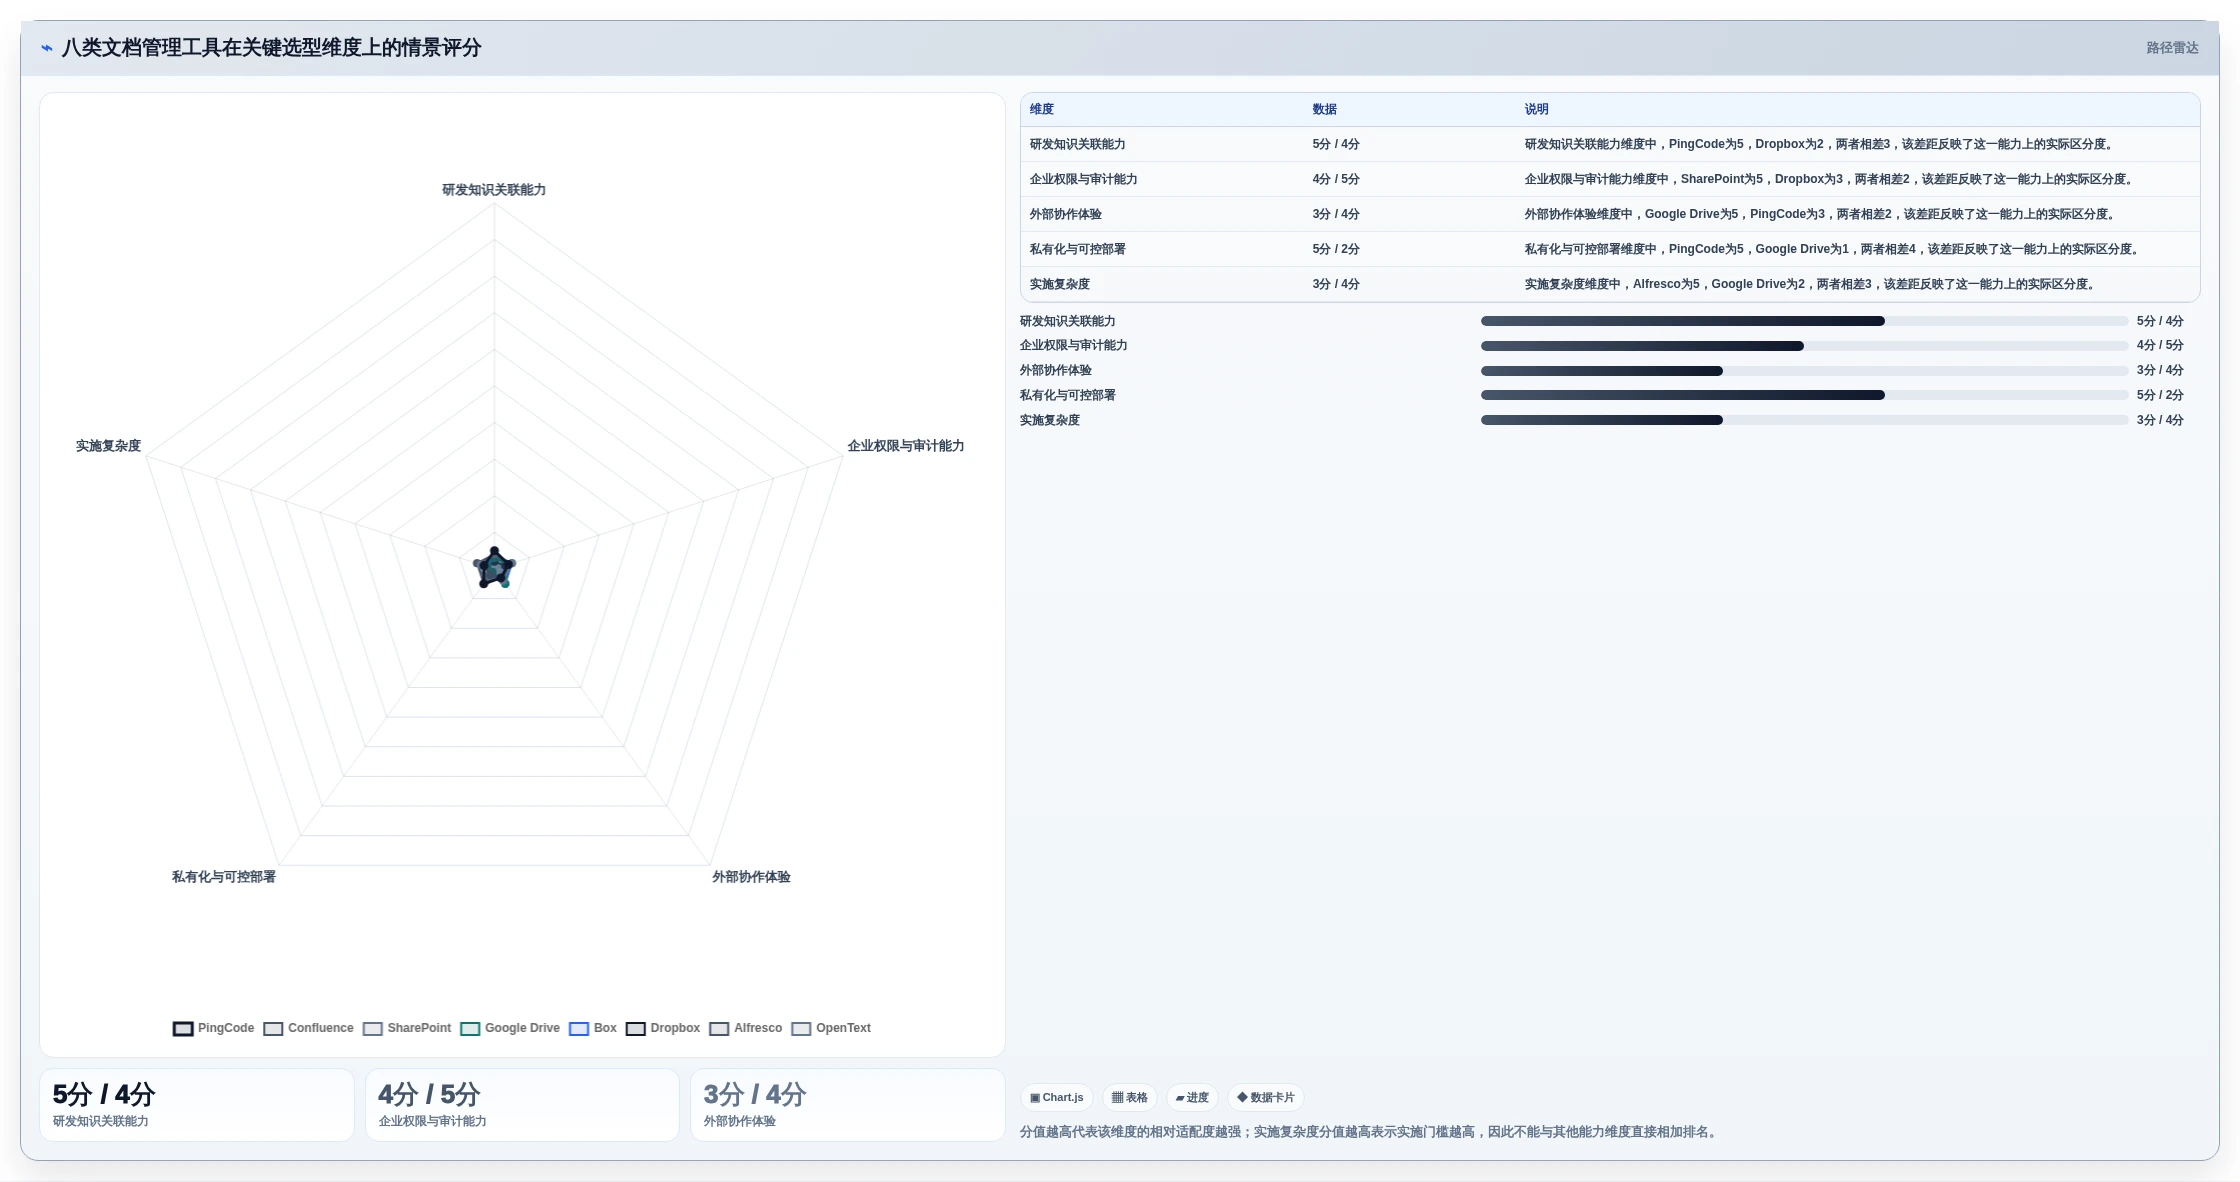Screen dimensions: 2240x1182
Task: Click progress bar for 实施复杂度
Action: tap(1804, 420)
